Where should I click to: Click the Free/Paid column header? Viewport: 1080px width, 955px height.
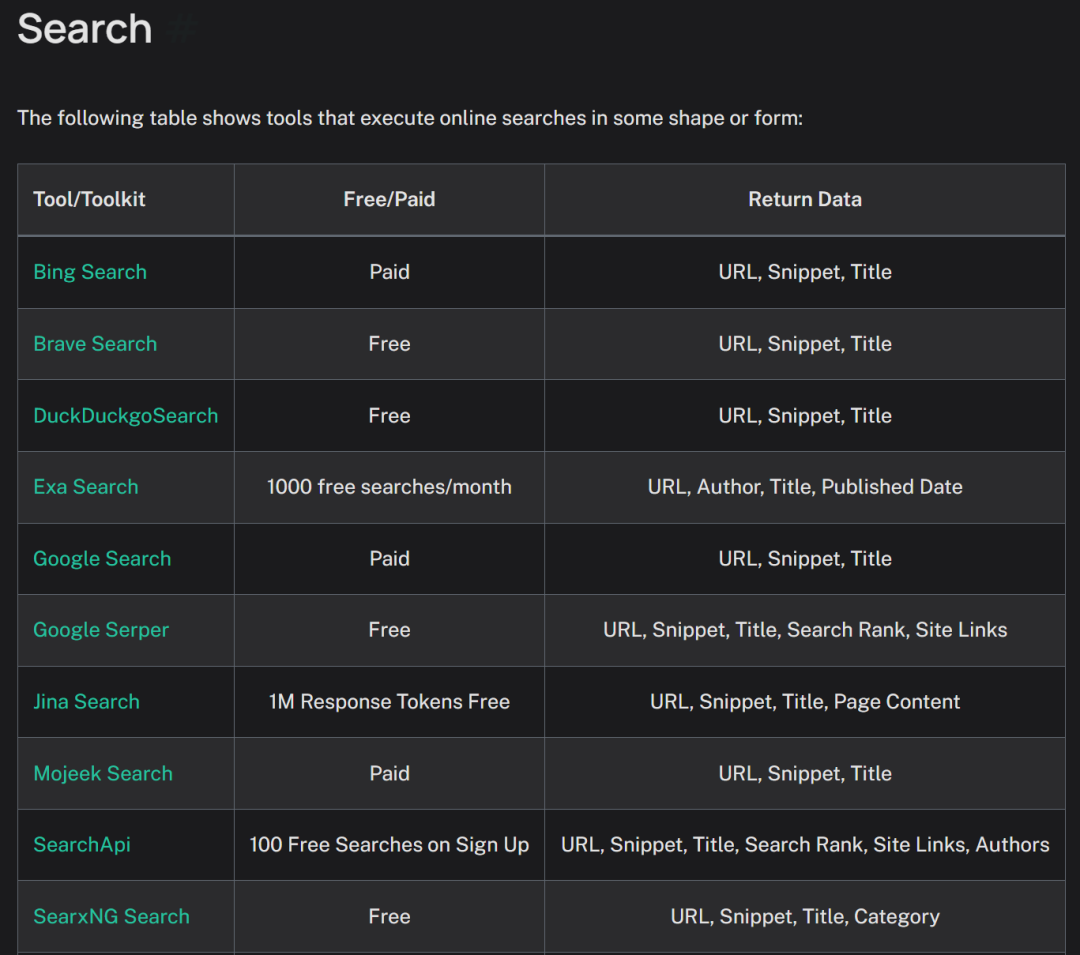389,200
